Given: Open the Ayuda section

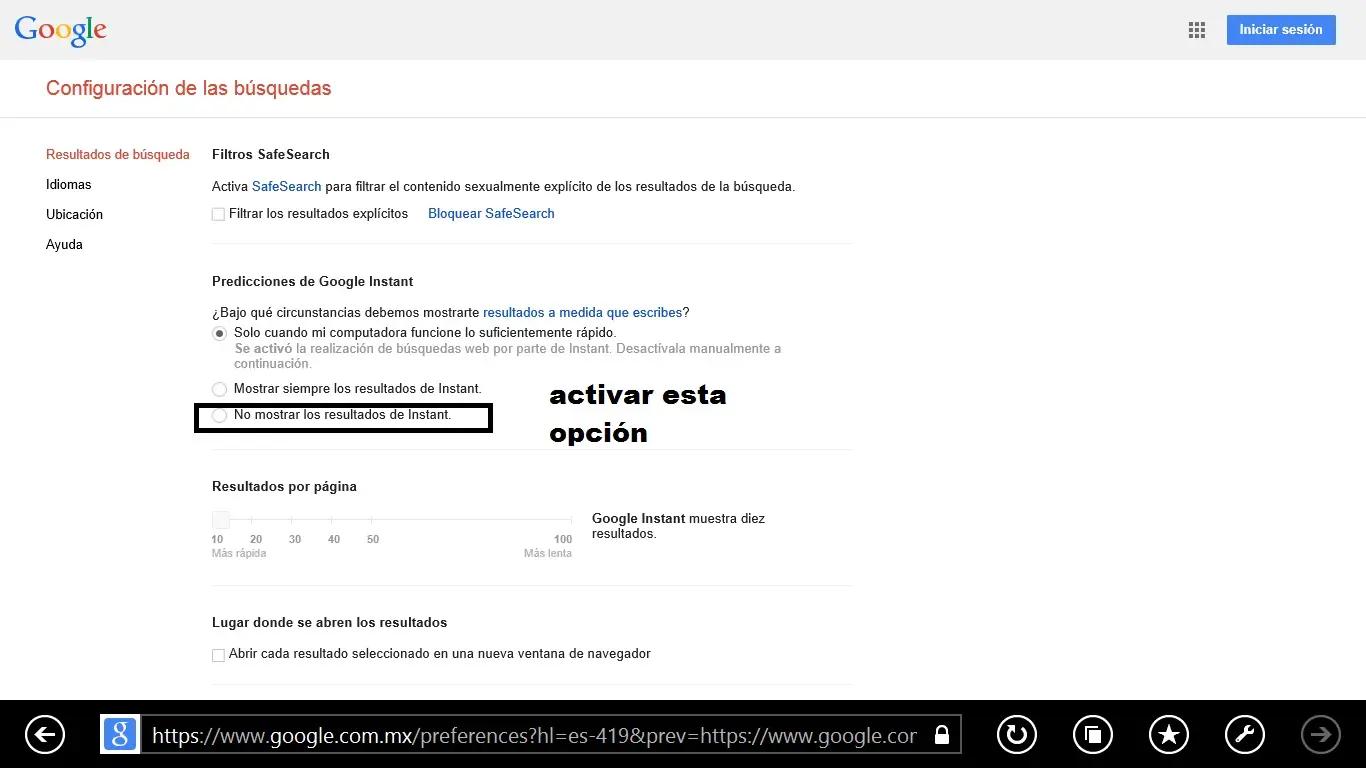Looking at the screenshot, I should (64, 245).
